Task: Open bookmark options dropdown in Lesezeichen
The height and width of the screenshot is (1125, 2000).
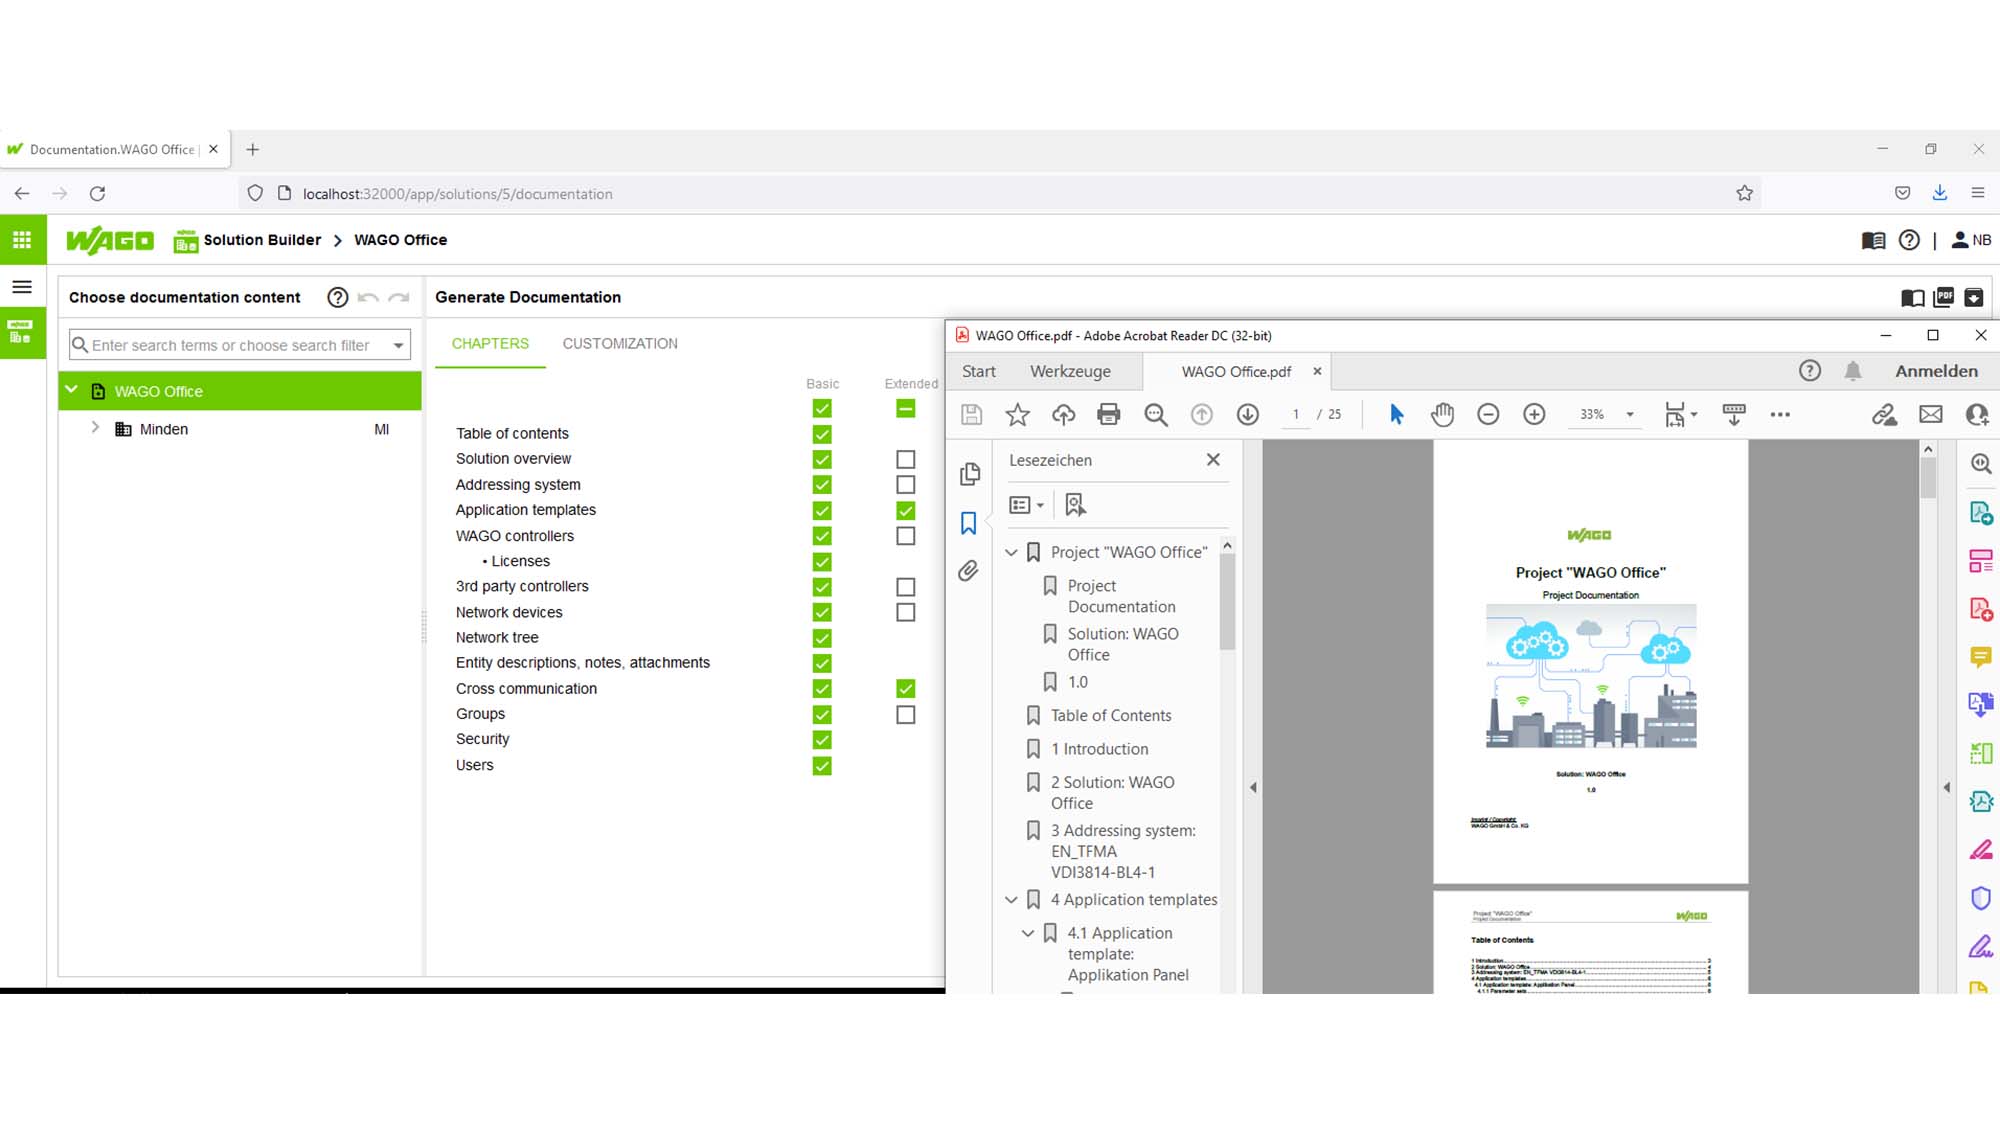Action: (1027, 505)
